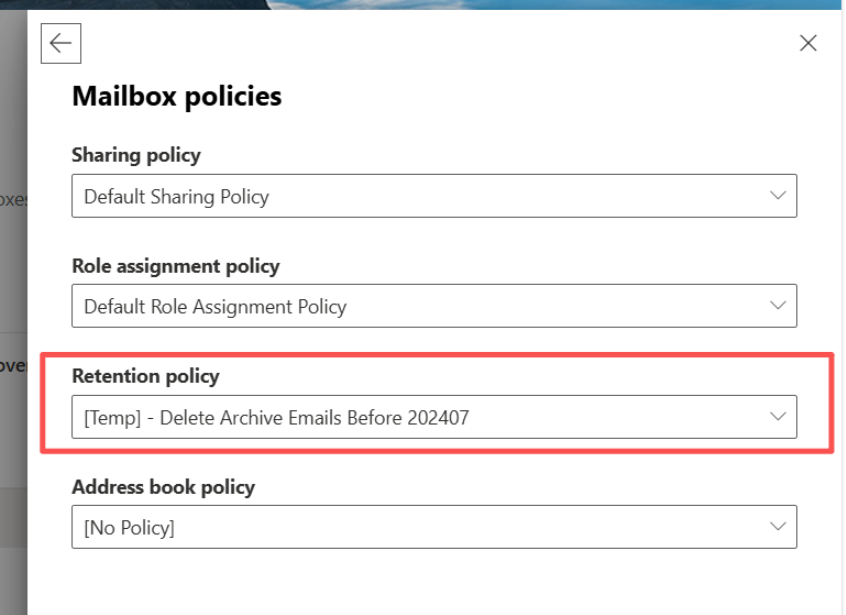Click the Retention policy chevron arrow
Viewport: 846px width, 615px height.
778,417
